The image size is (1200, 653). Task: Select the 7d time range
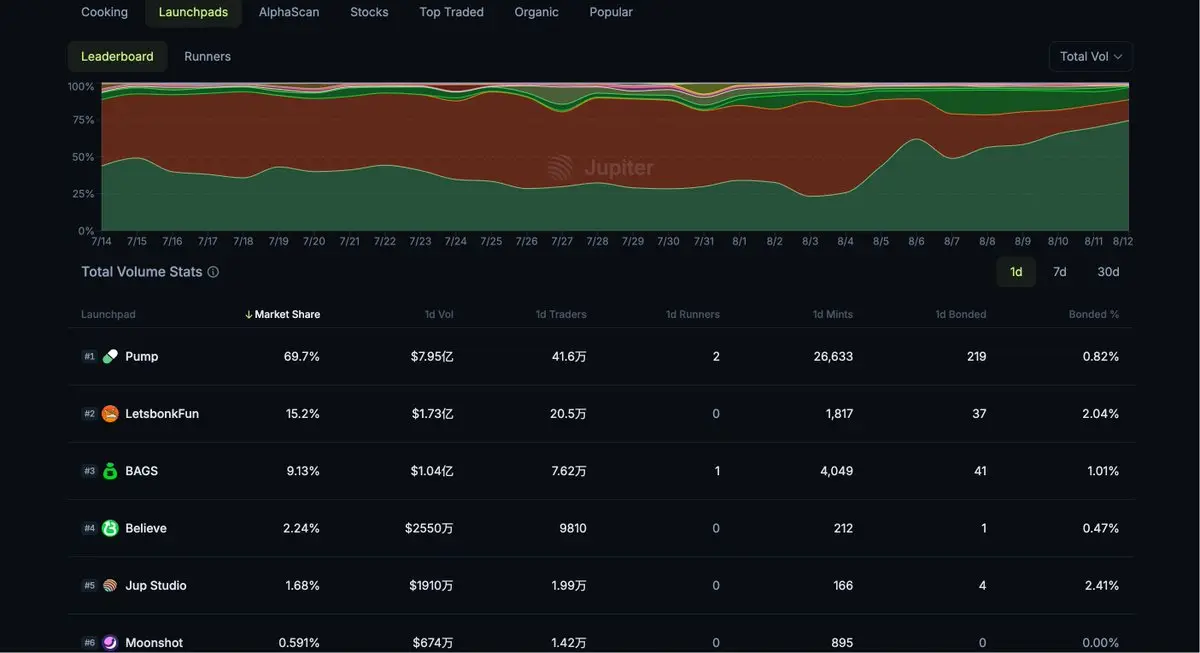click(x=1059, y=272)
